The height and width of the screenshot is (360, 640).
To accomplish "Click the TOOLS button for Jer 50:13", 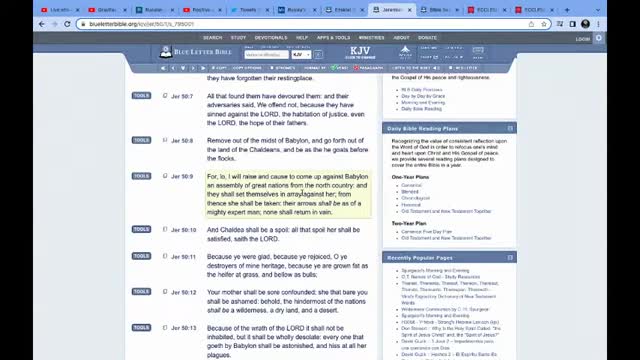I will point(141,327).
